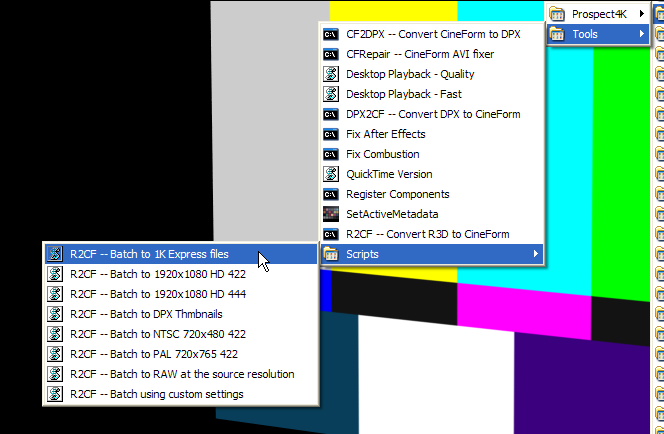This screenshot has width=664, height=434.
Task: Click the Prospect4K folder icon
Action: [x=557, y=14]
